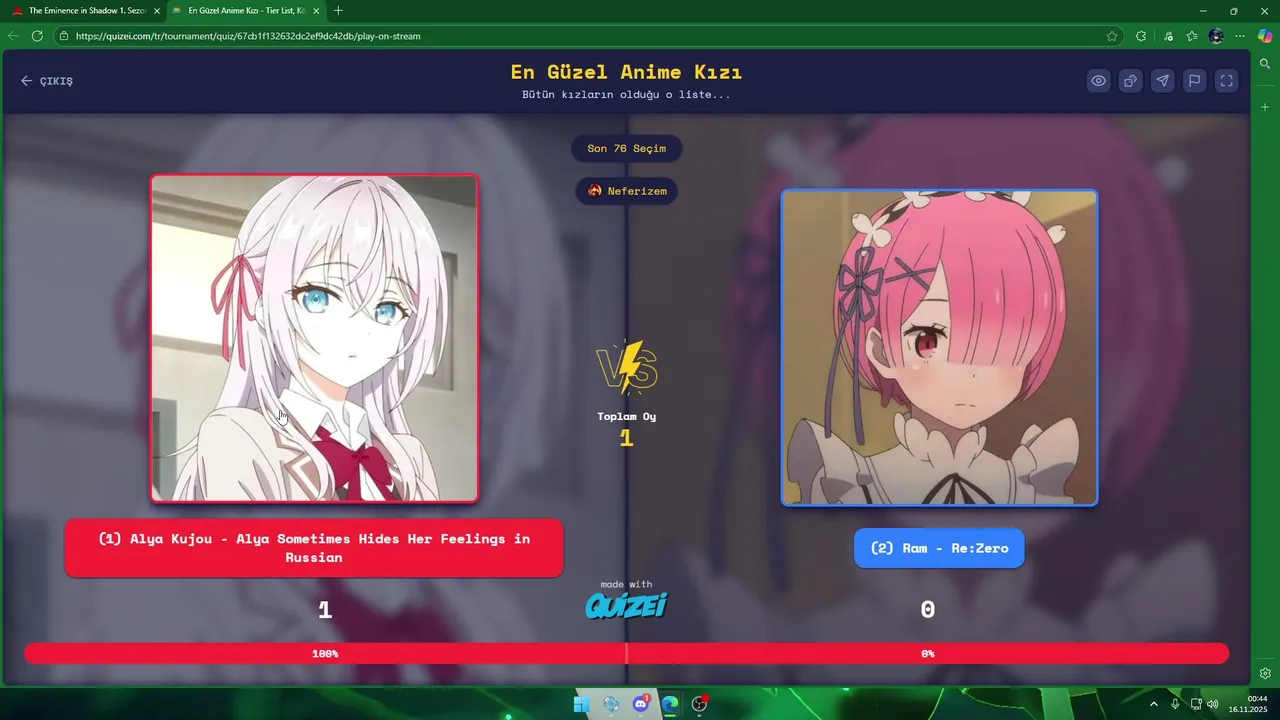Click the Alya vote count 1
The width and height of the screenshot is (1280, 720).
coord(325,610)
